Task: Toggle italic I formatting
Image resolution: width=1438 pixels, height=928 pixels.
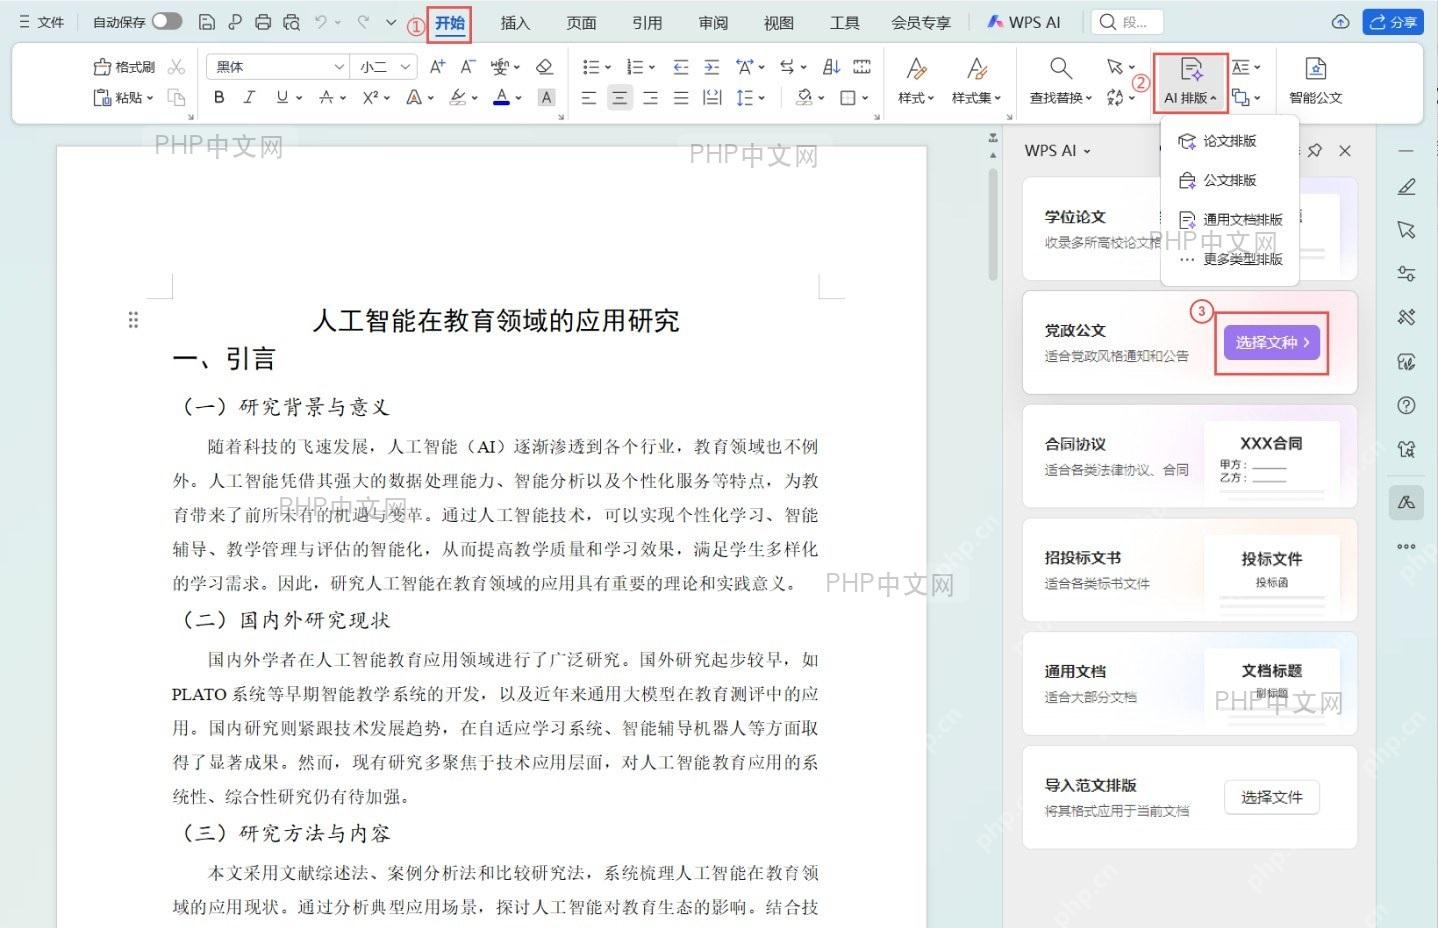Action: (x=249, y=98)
